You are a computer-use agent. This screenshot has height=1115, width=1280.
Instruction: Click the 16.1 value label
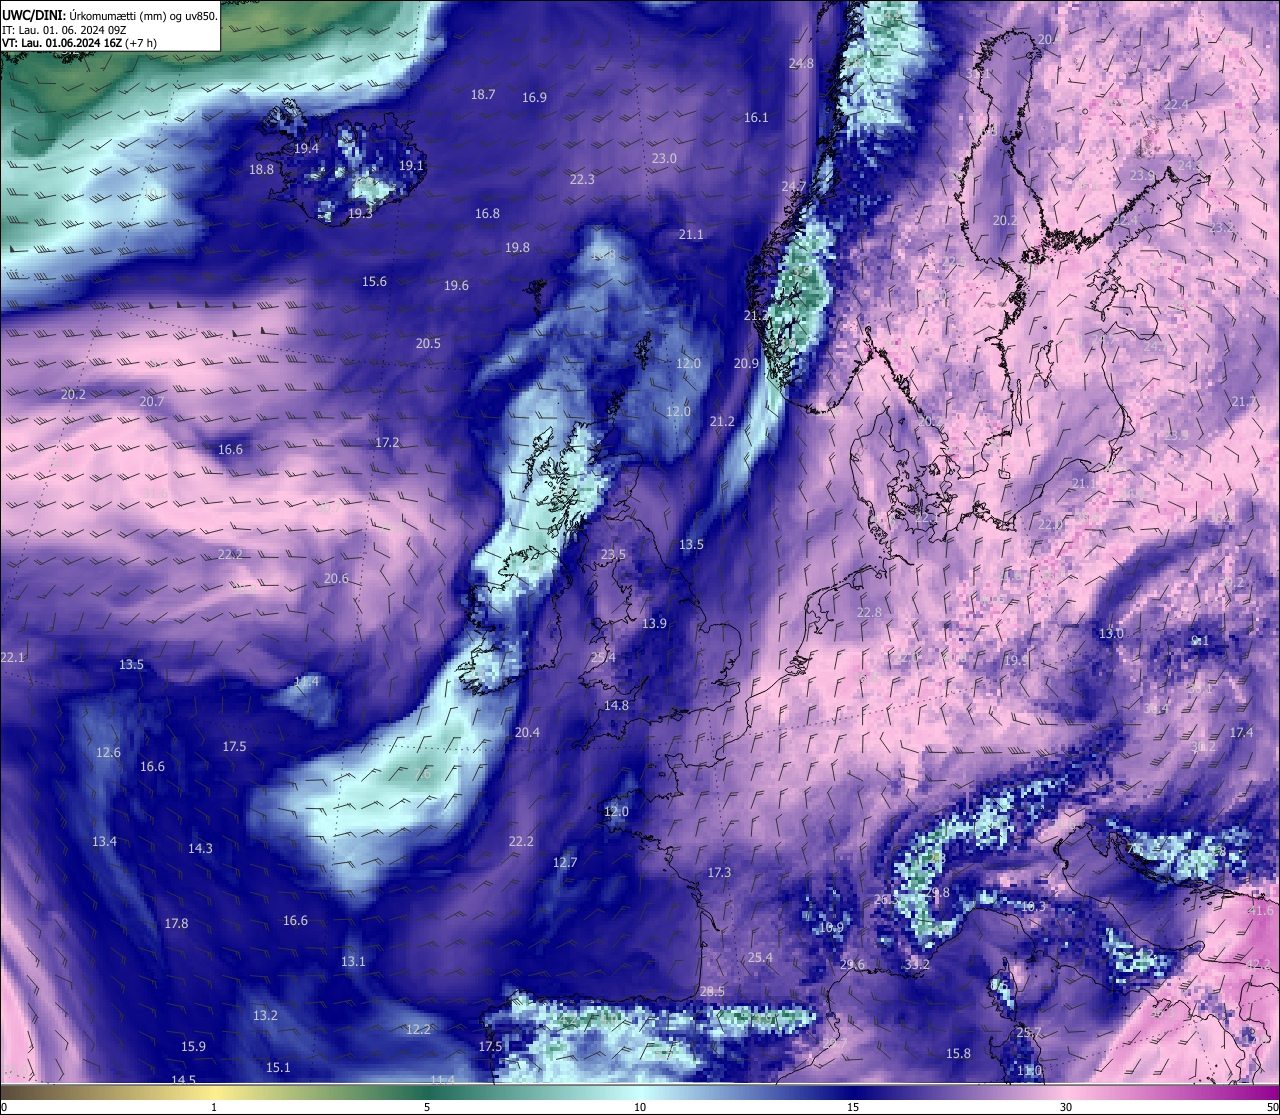756,117
